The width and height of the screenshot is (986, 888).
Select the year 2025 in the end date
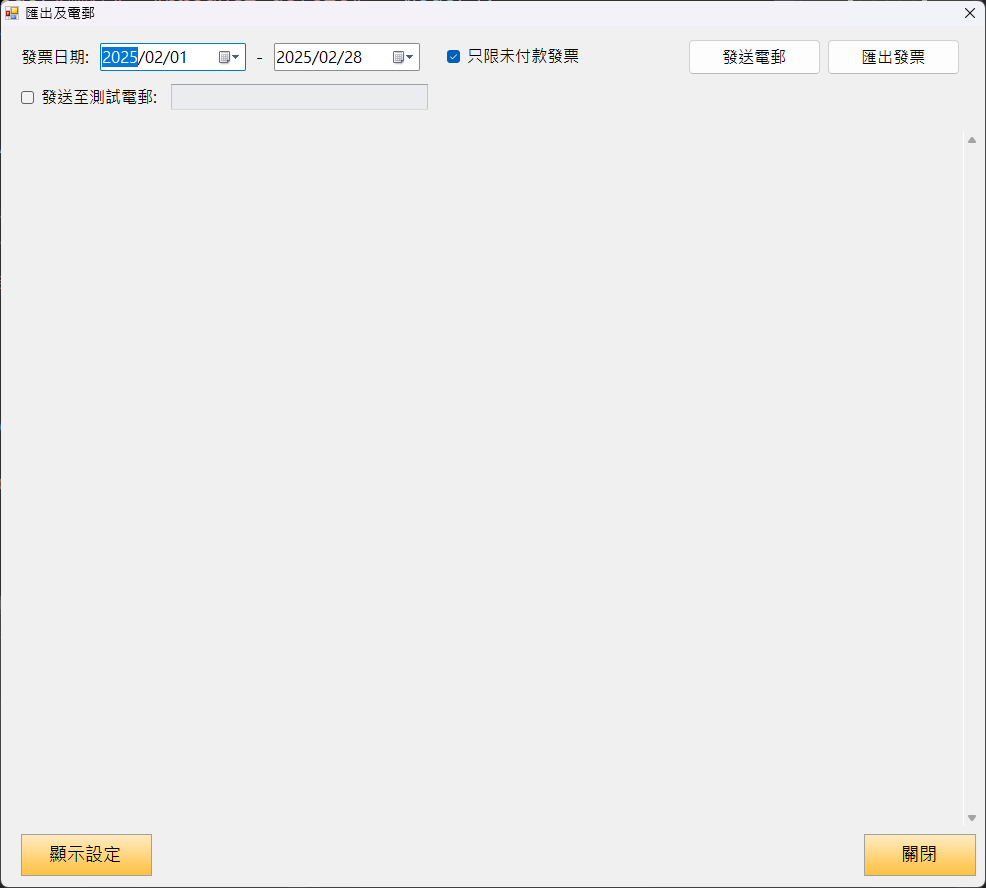[x=293, y=57]
